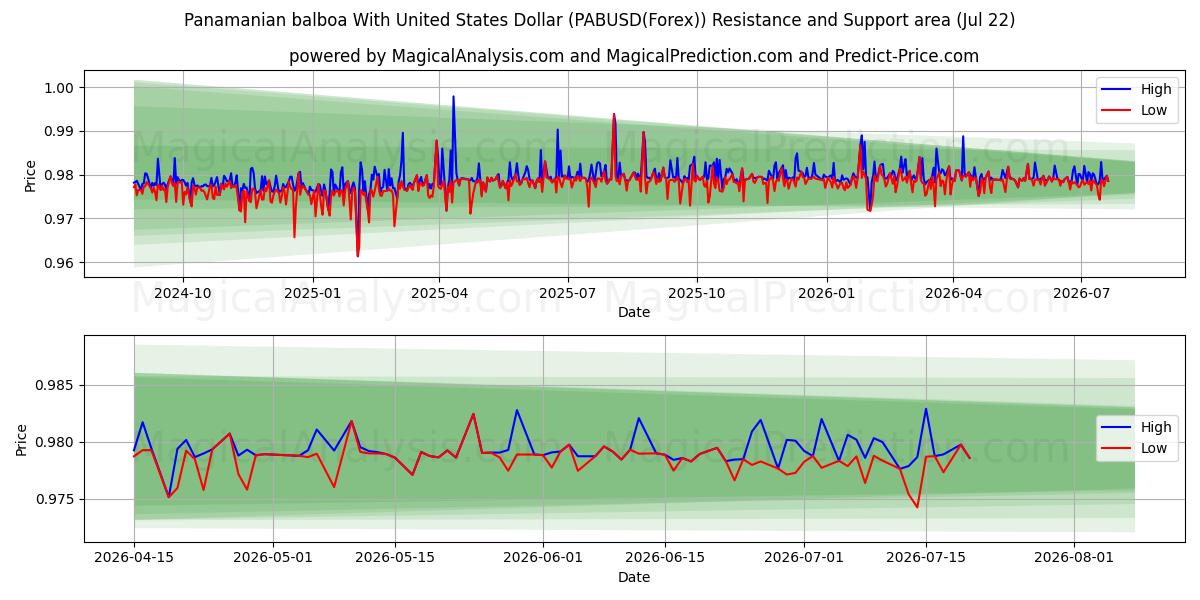Click the lower chart 'Price' axis label
The height and width of the screenshot is (600, 1200).
click(22, 439)
